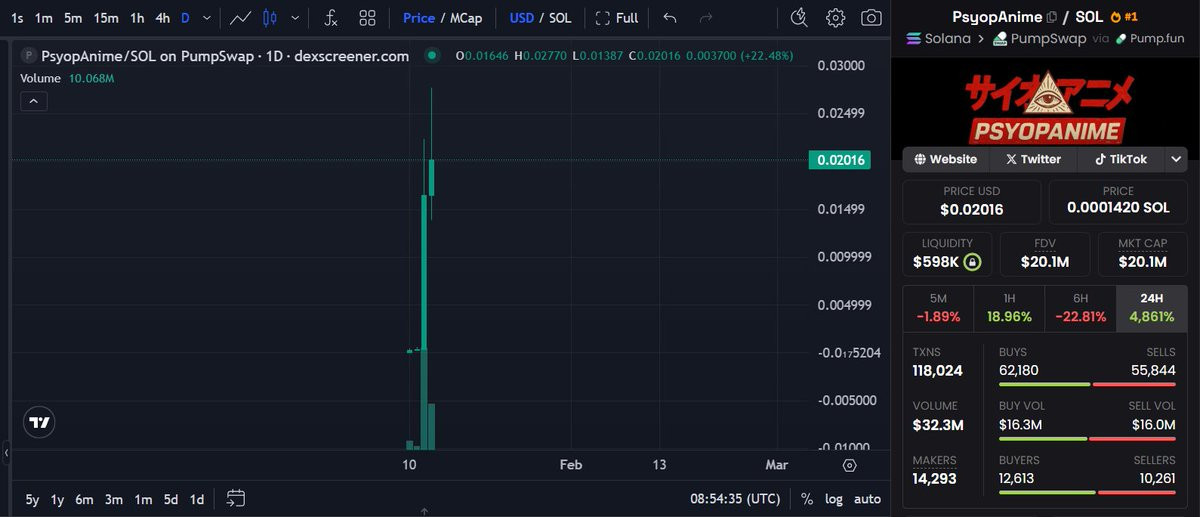Click the liquidity lock icon
The height and width of the screenshot is (517, 1200).
(972, 262)
